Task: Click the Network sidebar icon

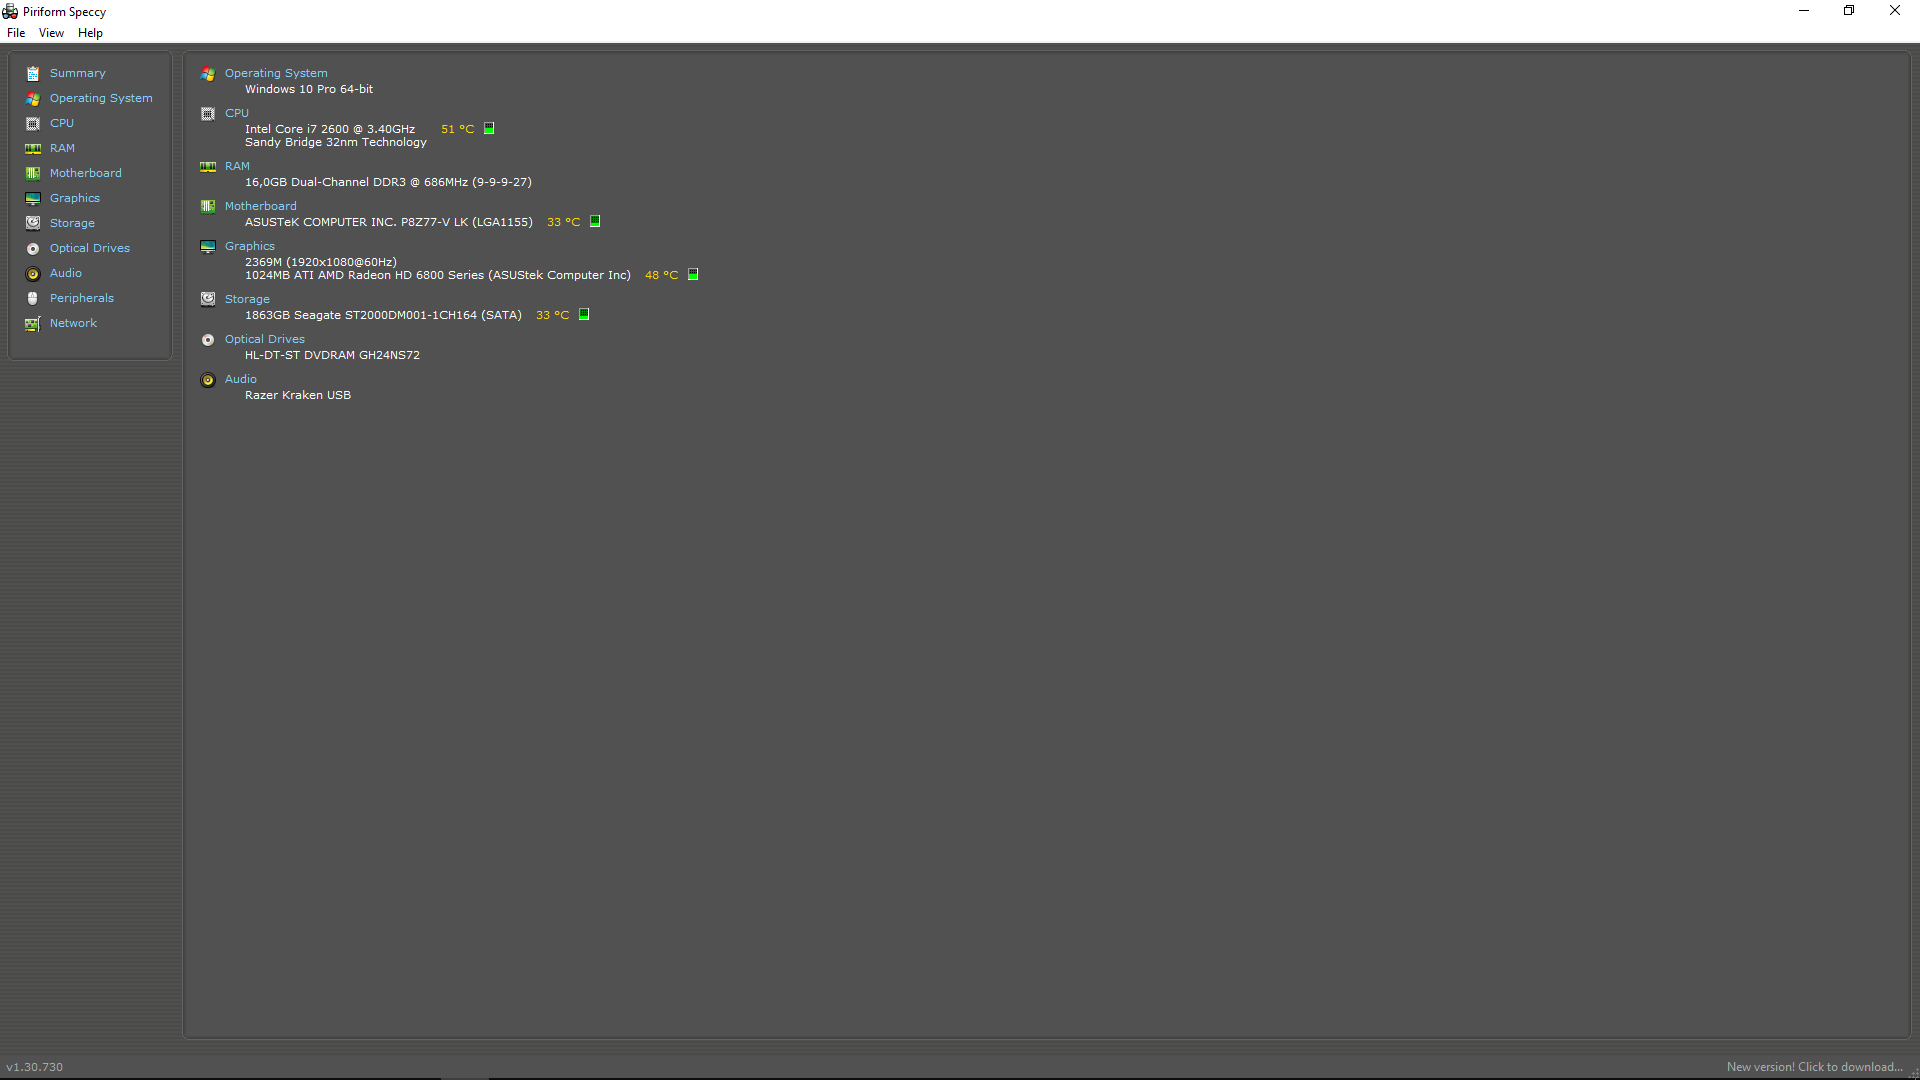Action: click(x=33, y=324)
